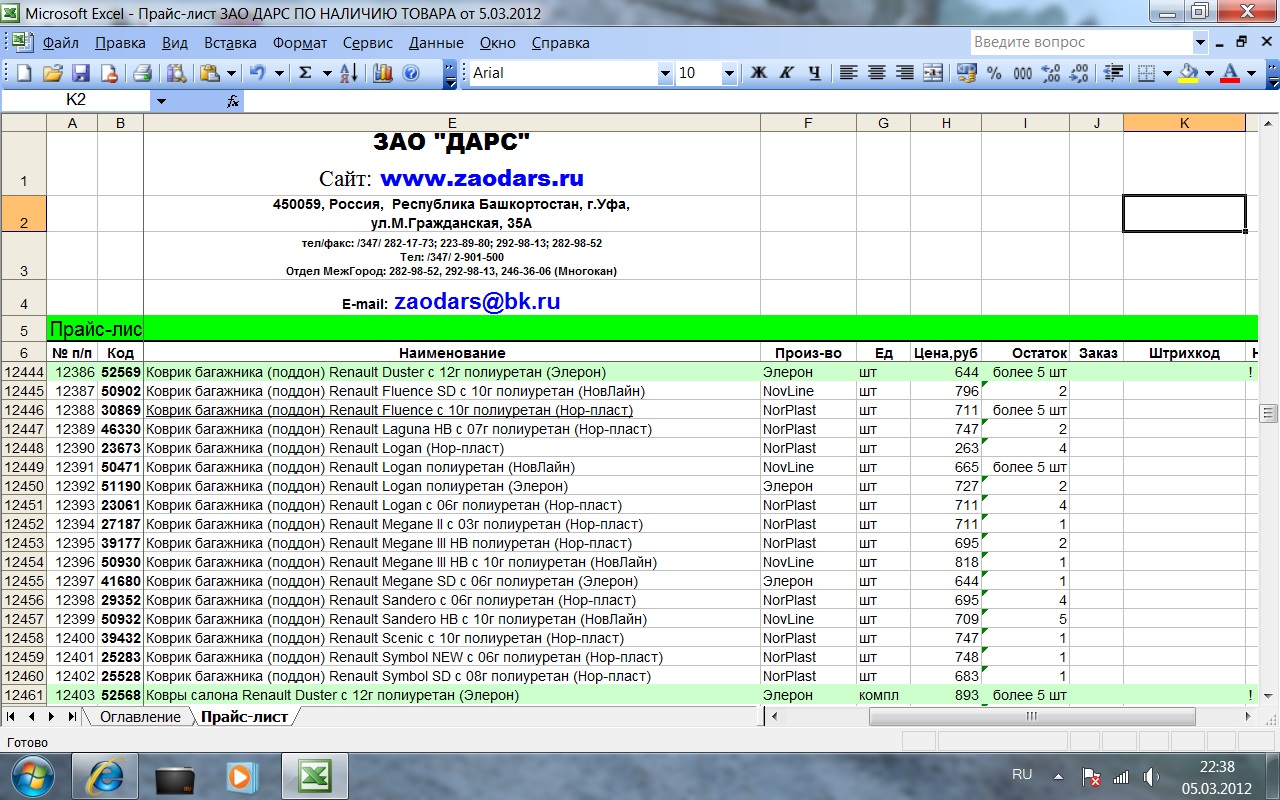Screen dimensions: 1280x800
Task: Switch to the Оглавление sheet tab
Action: (x=140, y=717)
